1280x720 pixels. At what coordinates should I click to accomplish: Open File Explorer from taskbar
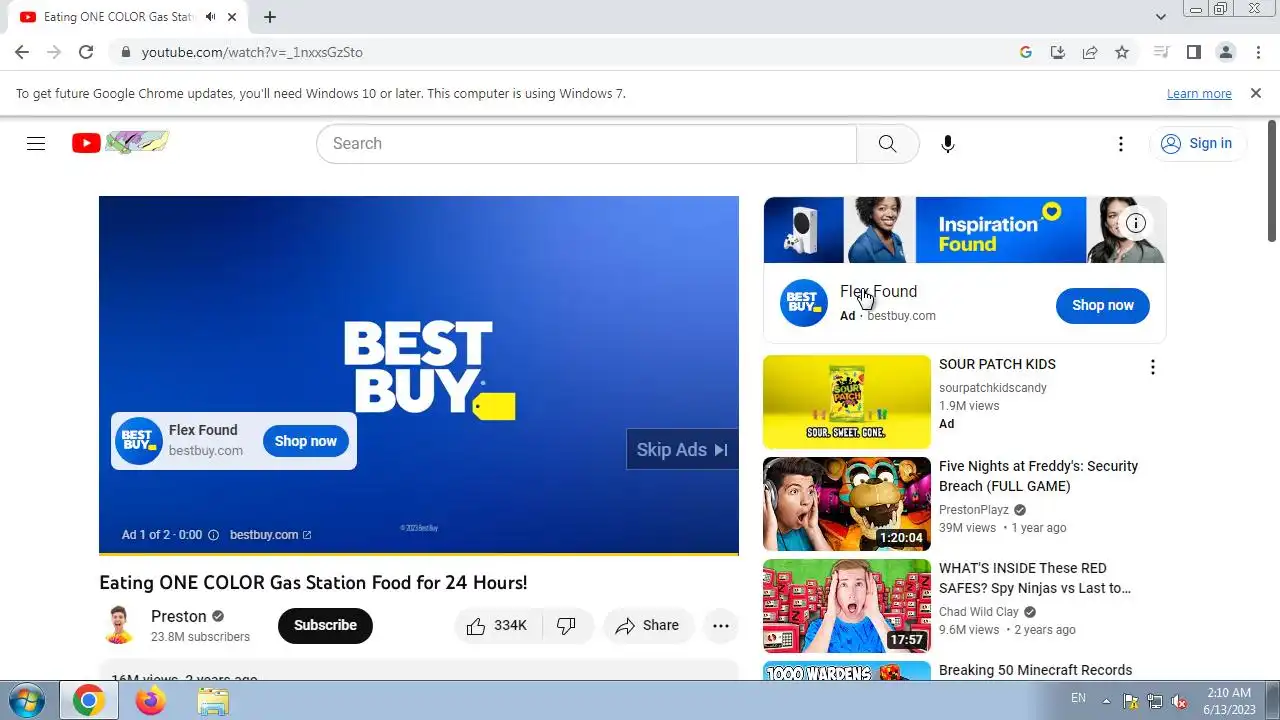click(x=213, y=701)
